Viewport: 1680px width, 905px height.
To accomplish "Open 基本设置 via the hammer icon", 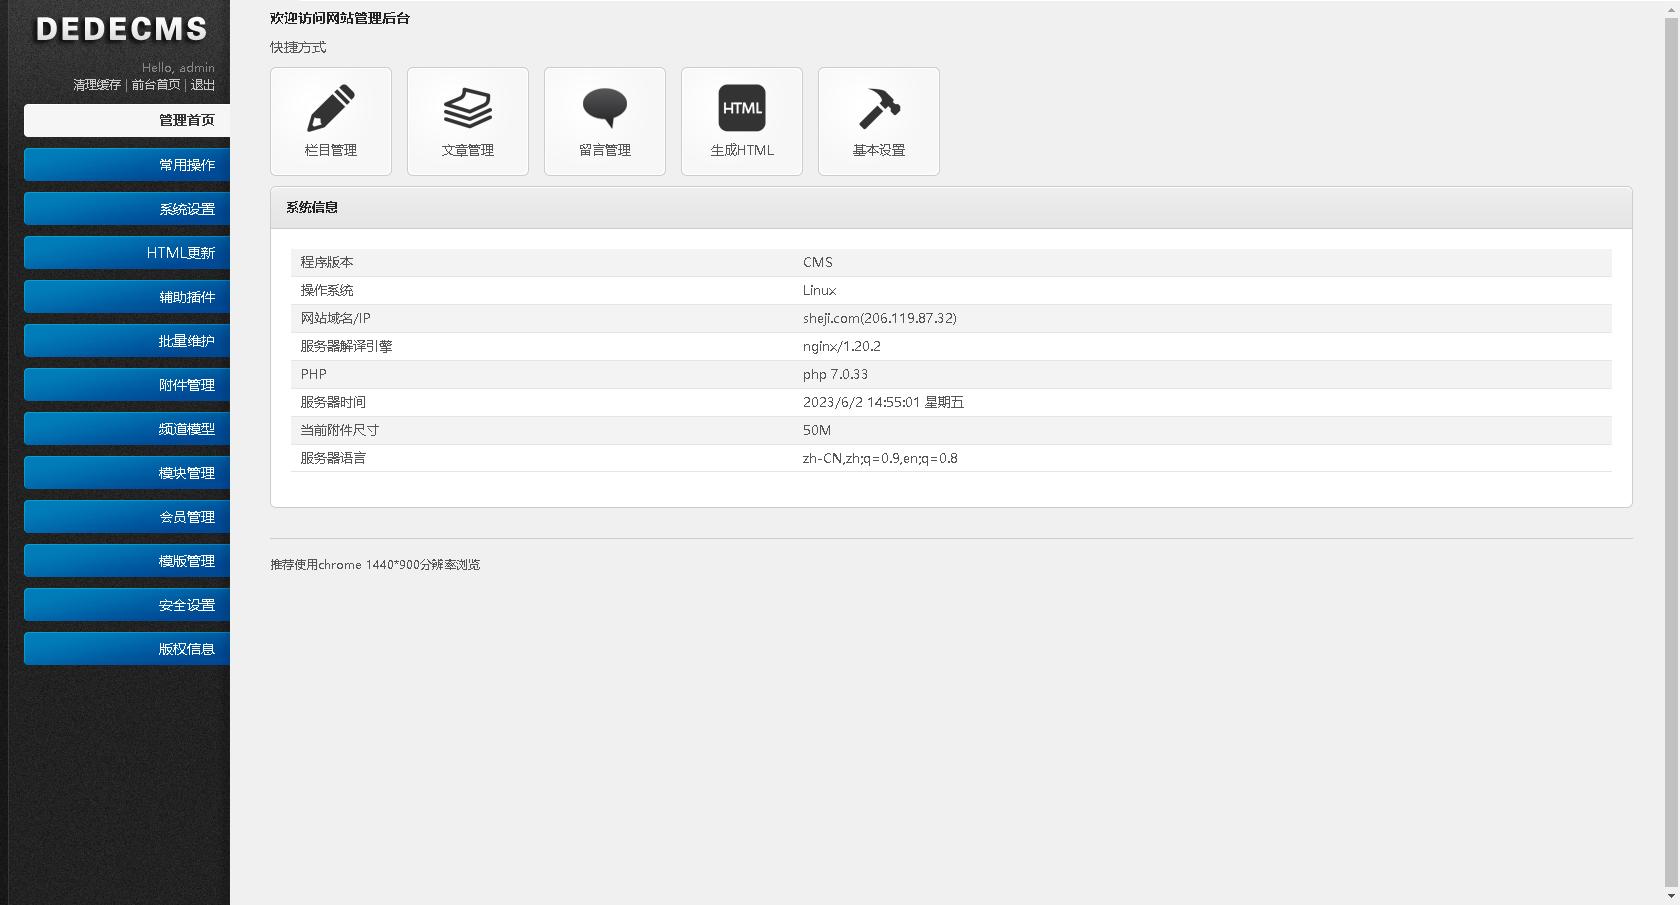I will coord(879,120).
